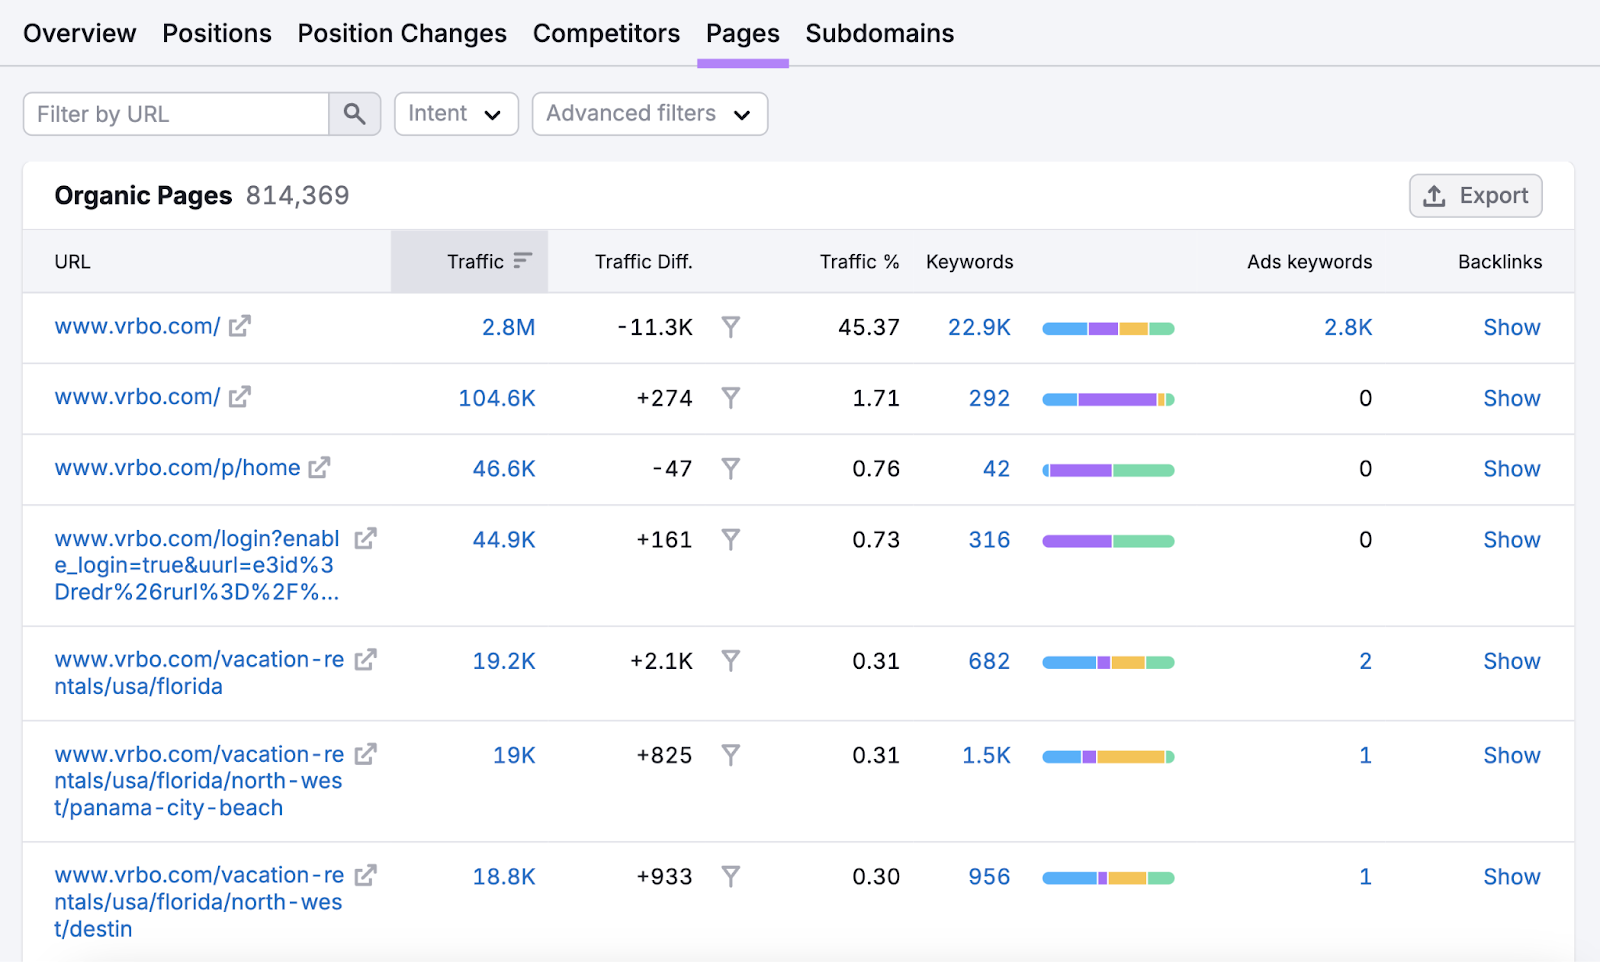This screenshot has height=962, width=1600.
Task: Click filter funnel icon next to -11.3K
Action: pyautogui.click(x=731, y=327)
